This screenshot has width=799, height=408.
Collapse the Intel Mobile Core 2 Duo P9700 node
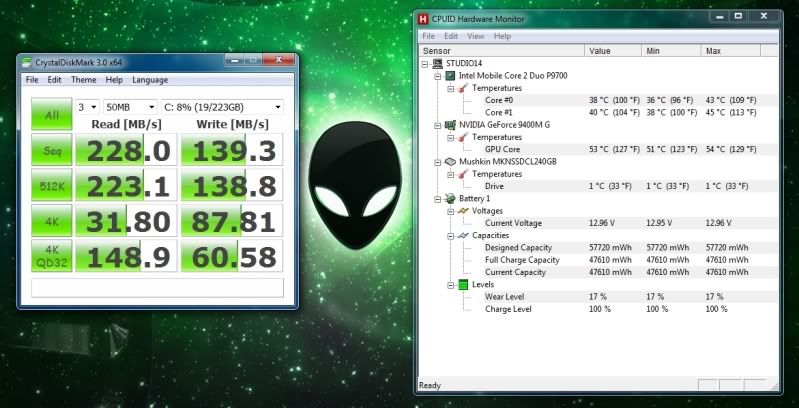438,76
